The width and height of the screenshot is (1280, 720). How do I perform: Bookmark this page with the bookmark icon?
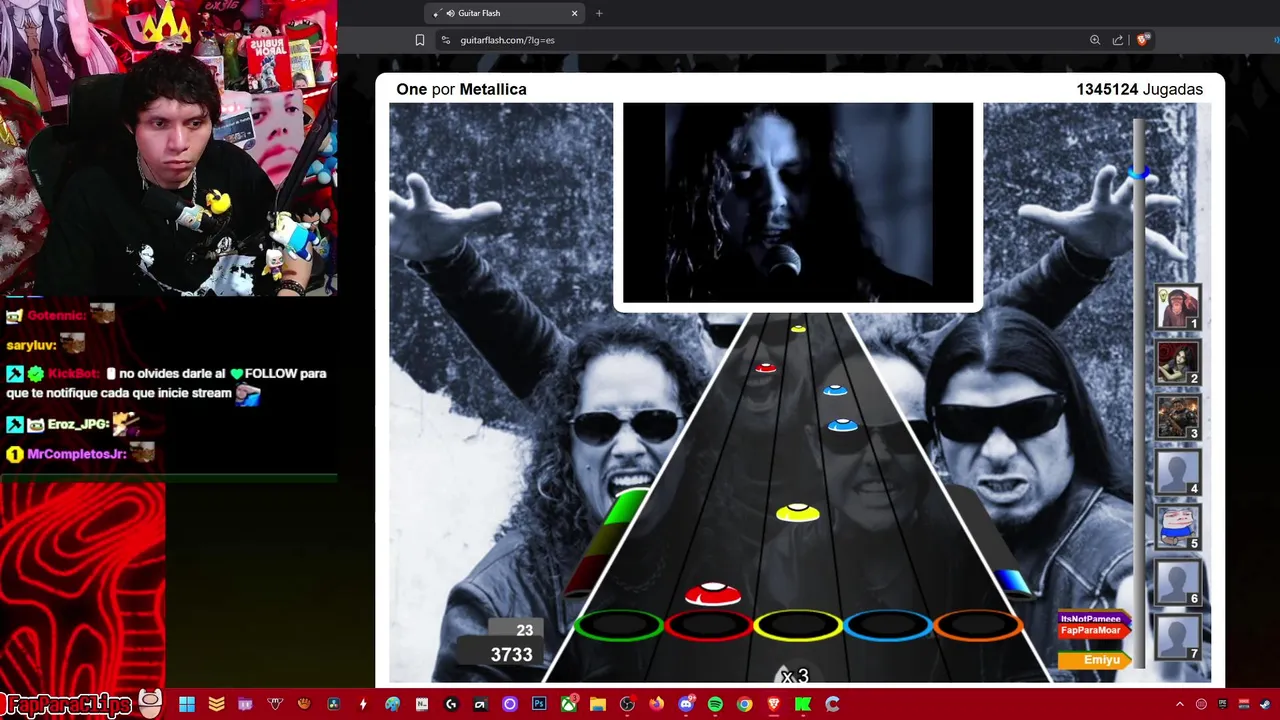pos(420,40)
